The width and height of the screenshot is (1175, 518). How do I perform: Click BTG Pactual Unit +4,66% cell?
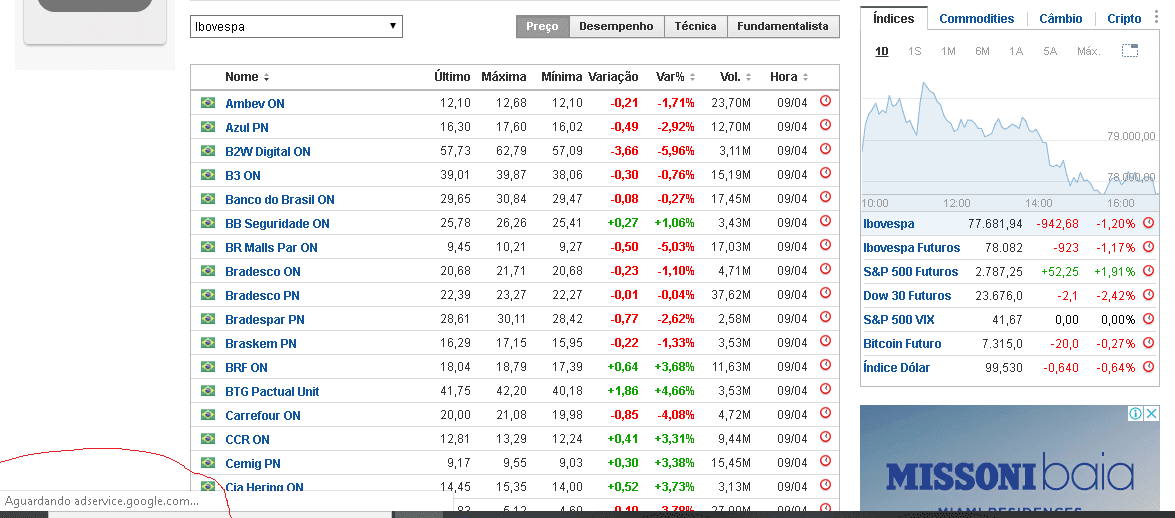[674, 391]
